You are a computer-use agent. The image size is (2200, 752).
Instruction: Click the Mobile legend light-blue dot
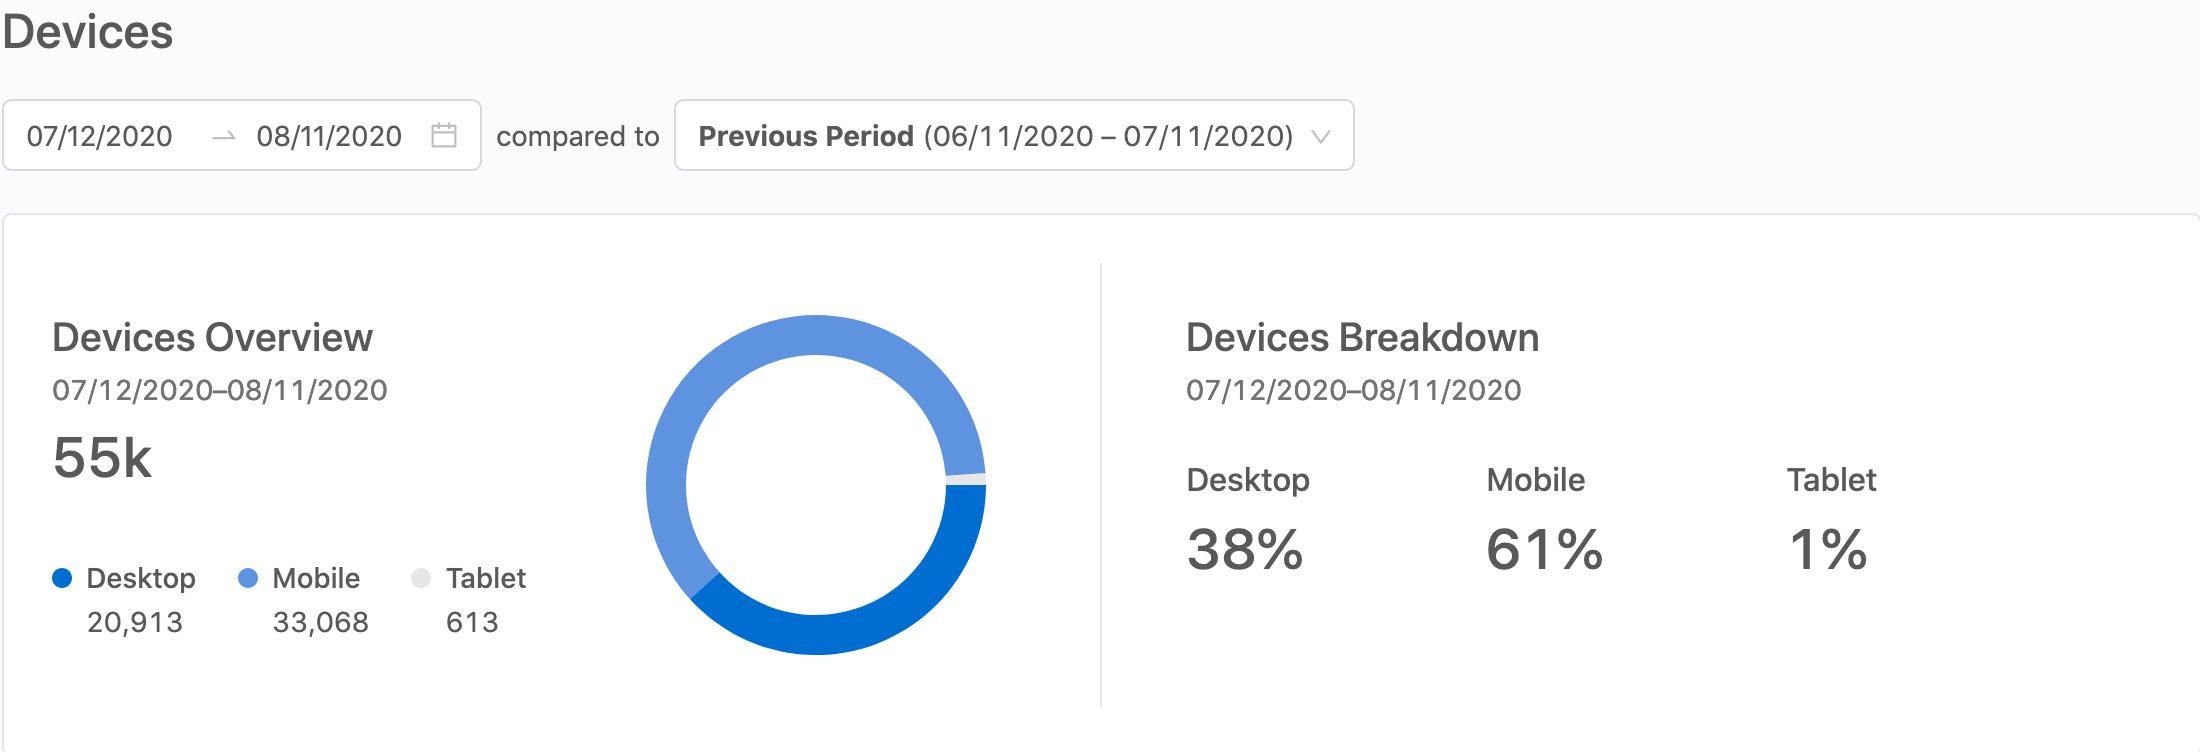pos(248,578)
